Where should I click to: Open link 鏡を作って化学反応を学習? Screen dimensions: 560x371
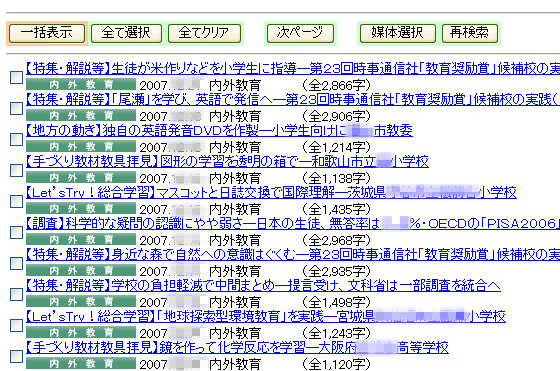point(237,347)
